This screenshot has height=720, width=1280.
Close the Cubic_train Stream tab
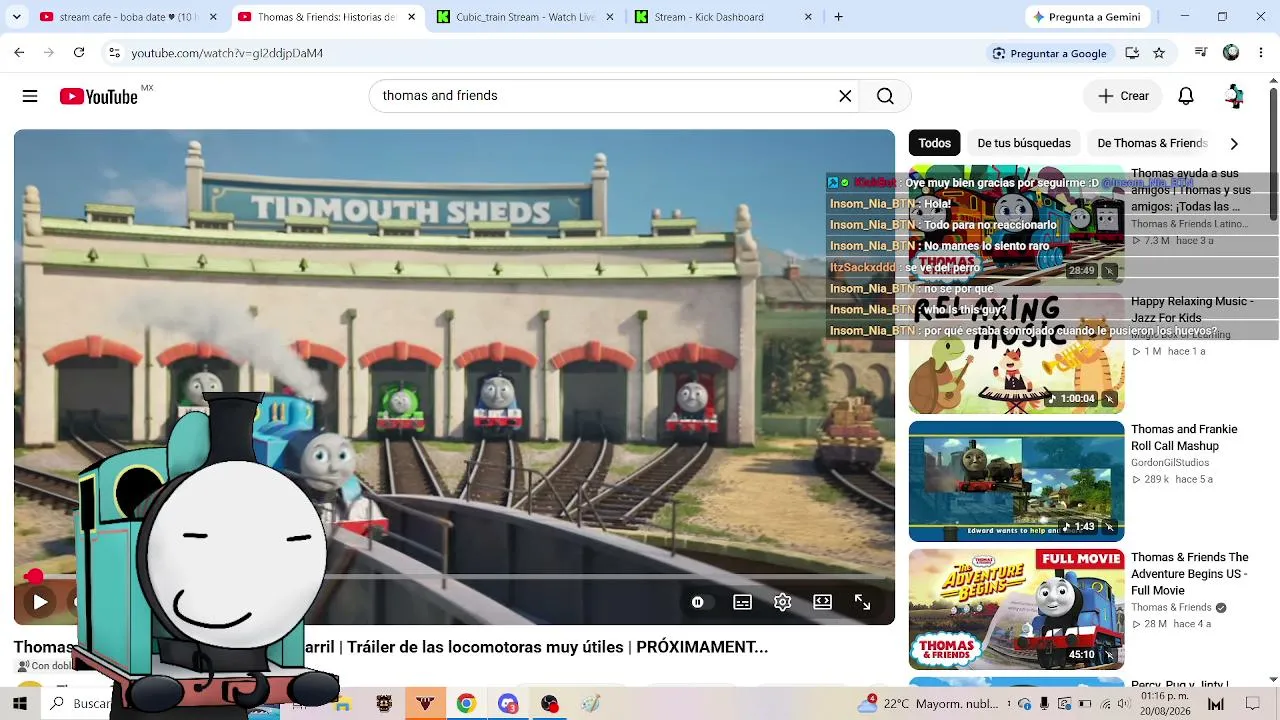(x=609, y=17)
